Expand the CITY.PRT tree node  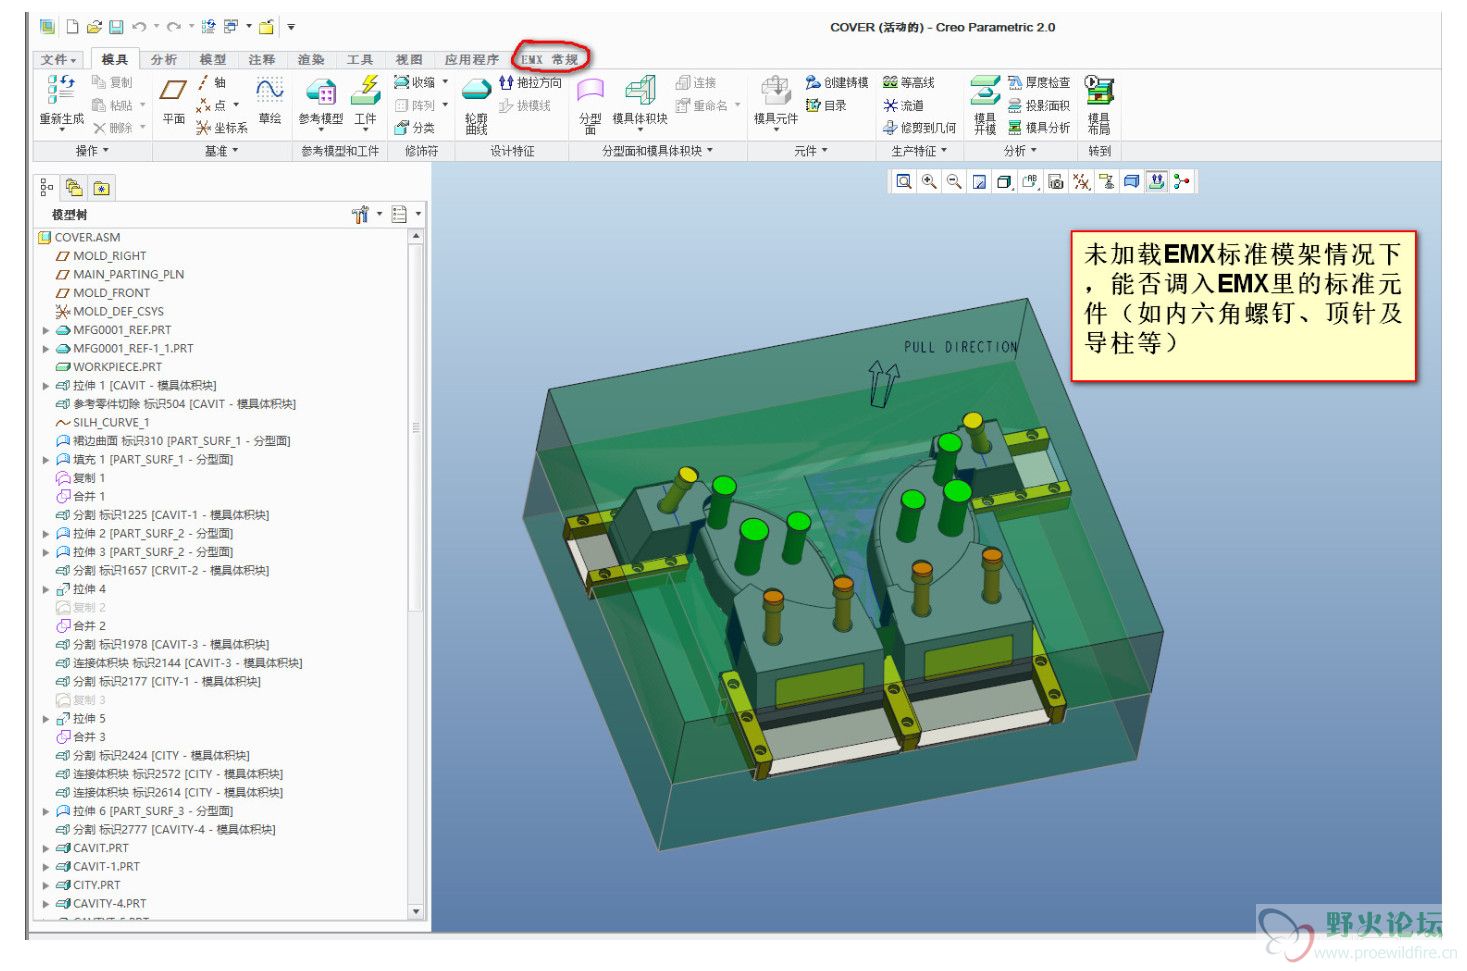46,886
